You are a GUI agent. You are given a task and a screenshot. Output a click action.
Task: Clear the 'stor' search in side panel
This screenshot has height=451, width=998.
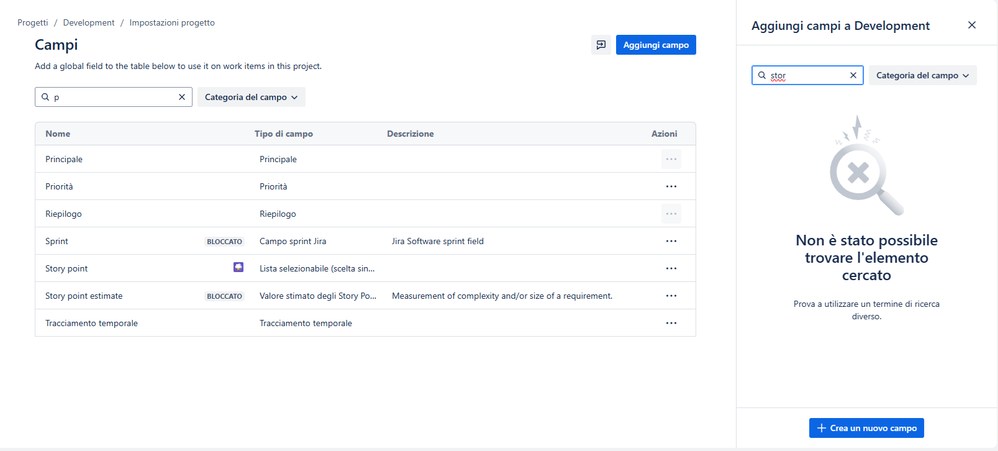(x=853, y=75)
